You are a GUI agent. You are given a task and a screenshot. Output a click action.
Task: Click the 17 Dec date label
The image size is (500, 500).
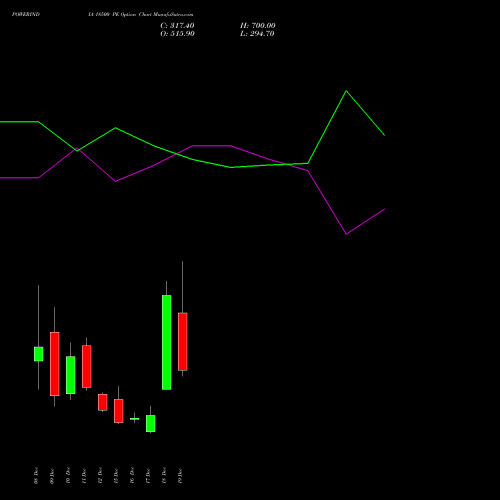point(148,476)
